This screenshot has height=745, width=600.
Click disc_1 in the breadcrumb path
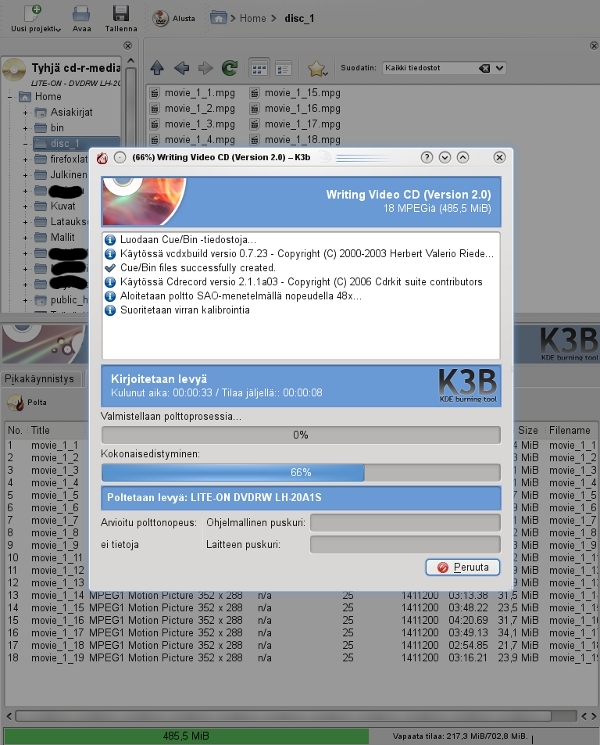coord(299,18)
